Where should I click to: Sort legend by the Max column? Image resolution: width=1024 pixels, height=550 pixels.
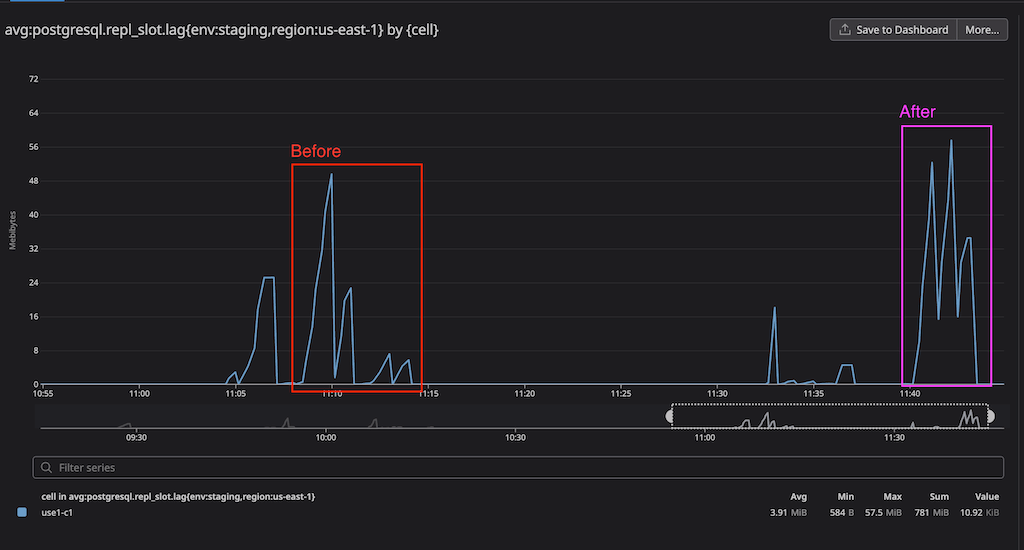892,496
